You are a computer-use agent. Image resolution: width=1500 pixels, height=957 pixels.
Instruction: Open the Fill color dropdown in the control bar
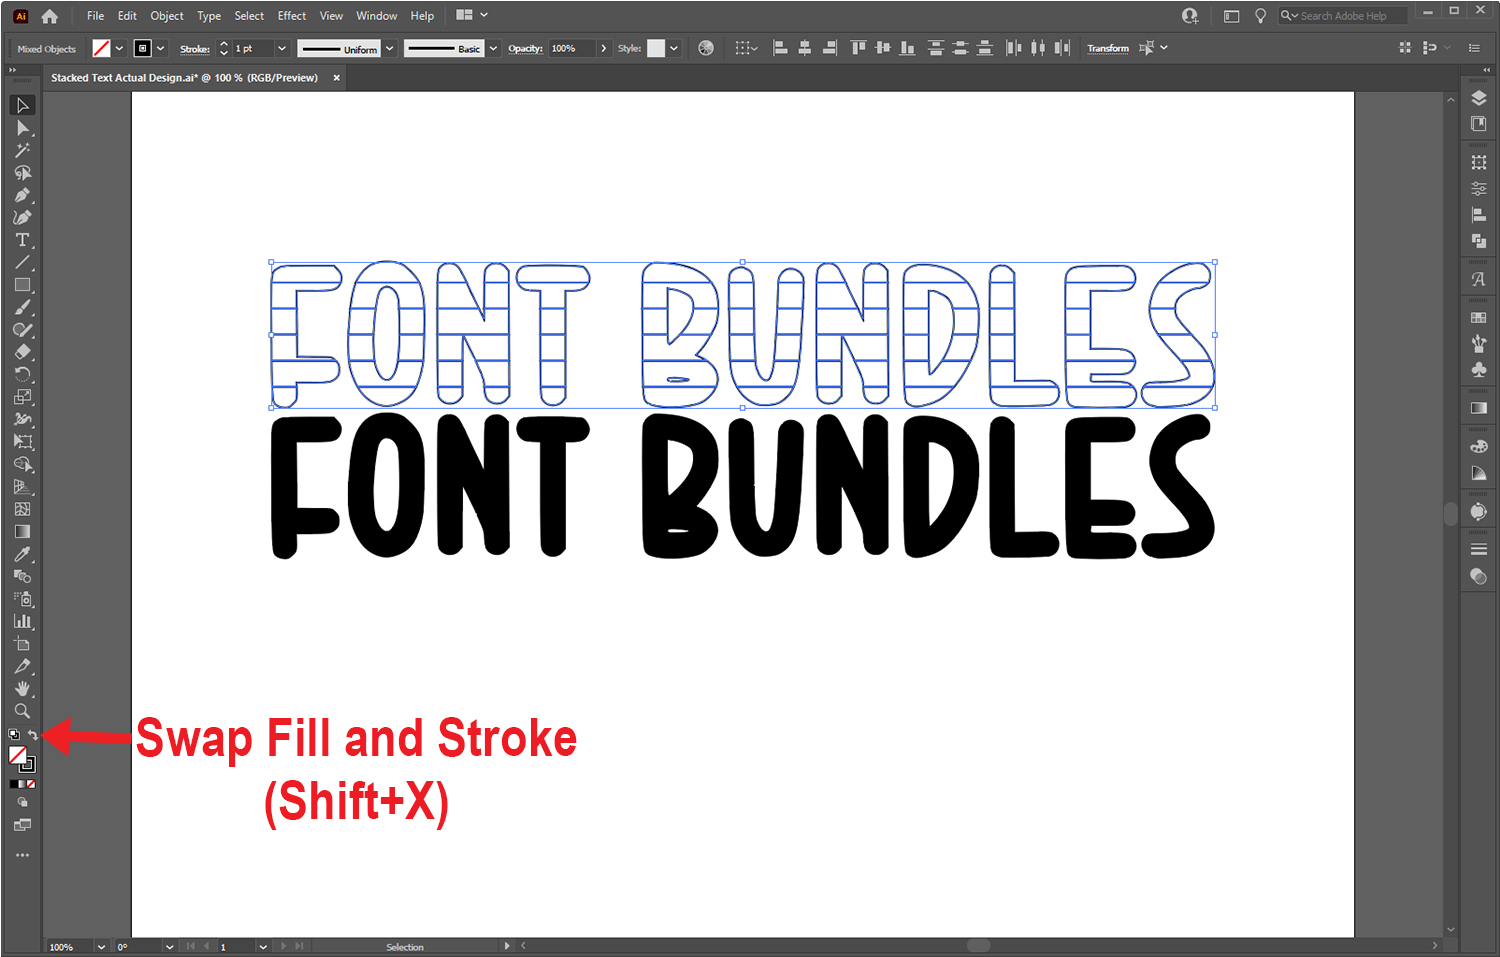[119, 48]
